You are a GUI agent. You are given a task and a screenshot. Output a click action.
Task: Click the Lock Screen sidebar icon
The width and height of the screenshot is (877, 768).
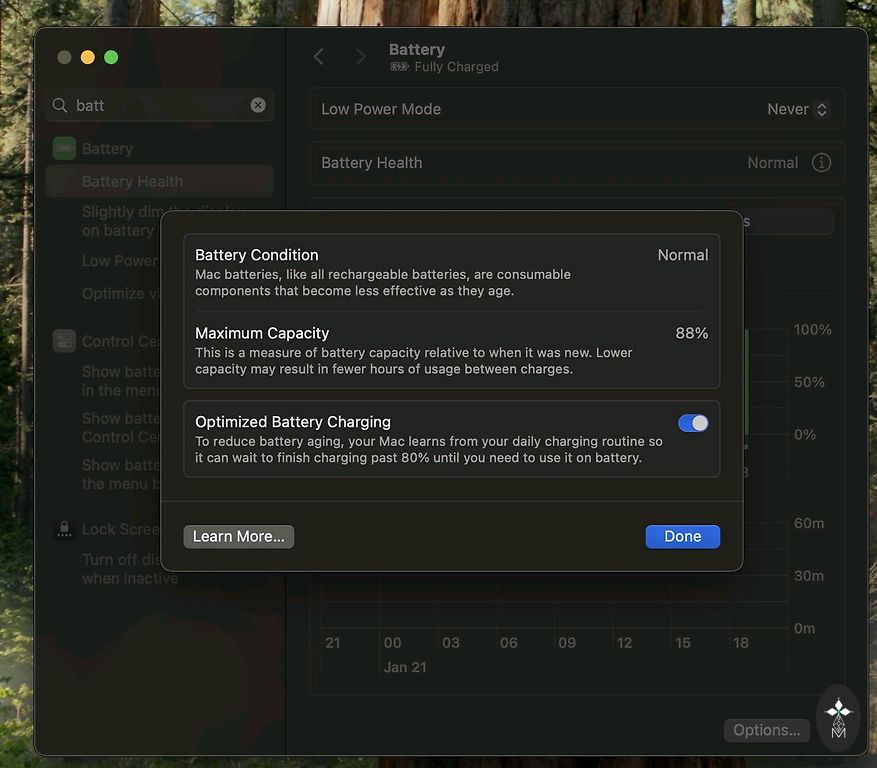click(x=64, y=529)
